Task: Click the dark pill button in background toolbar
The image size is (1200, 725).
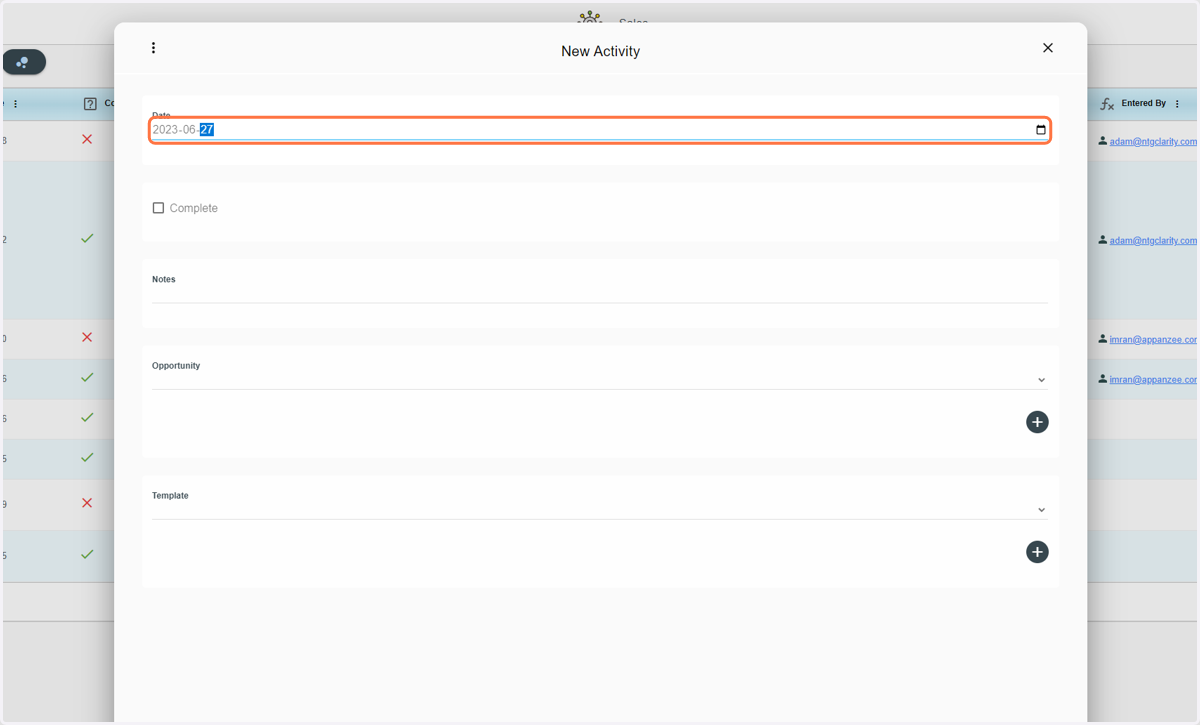Action: point(24,62)
